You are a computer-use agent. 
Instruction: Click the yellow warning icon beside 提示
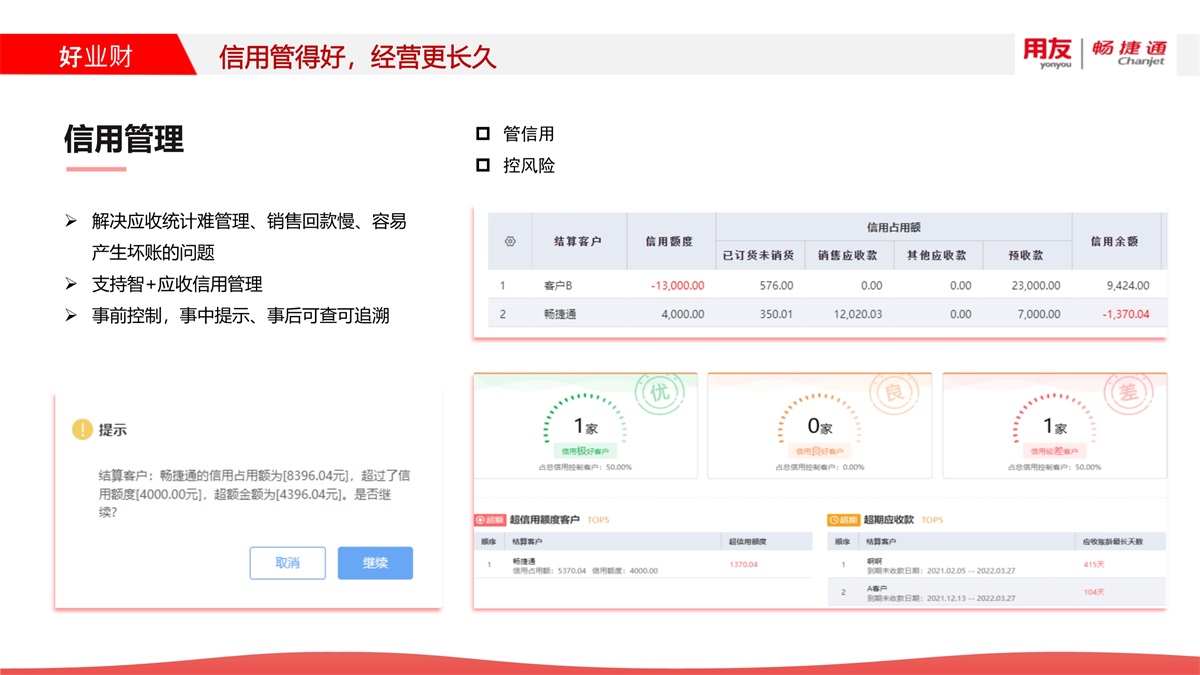pyautogui.click(x=82, y=430)
